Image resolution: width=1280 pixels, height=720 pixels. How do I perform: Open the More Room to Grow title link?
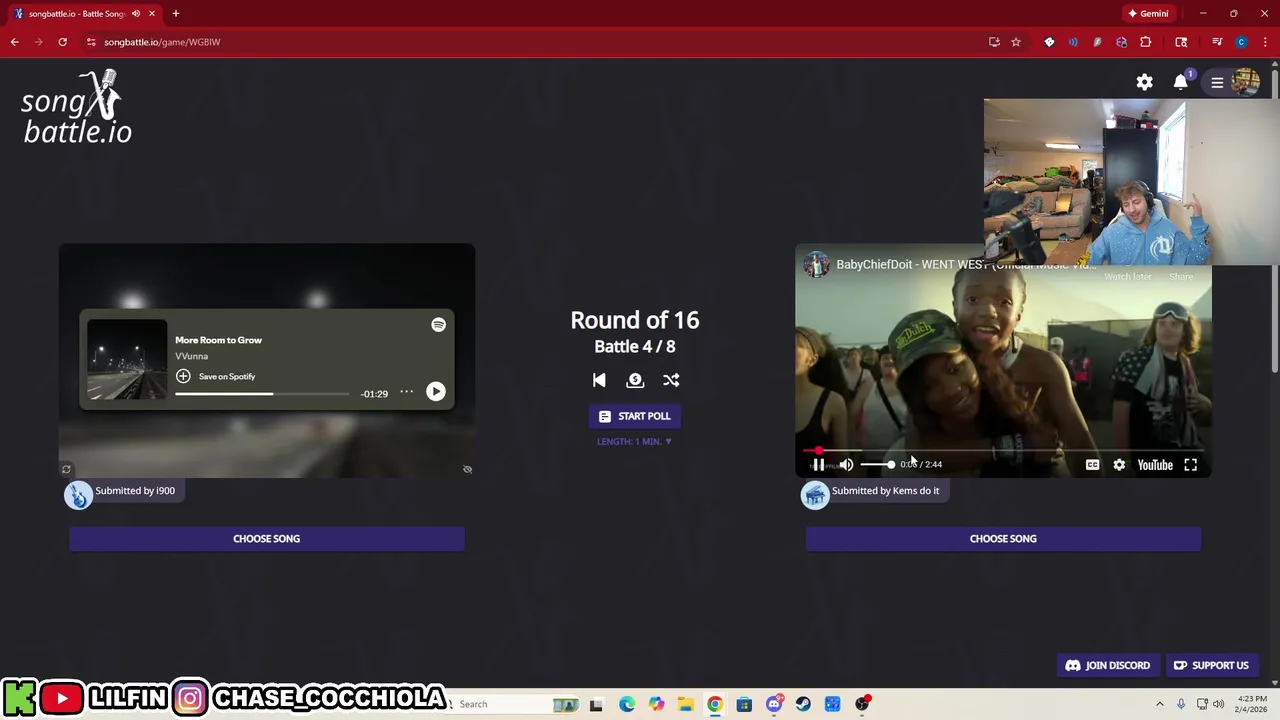pyautogui.click(x=218, y=340)
